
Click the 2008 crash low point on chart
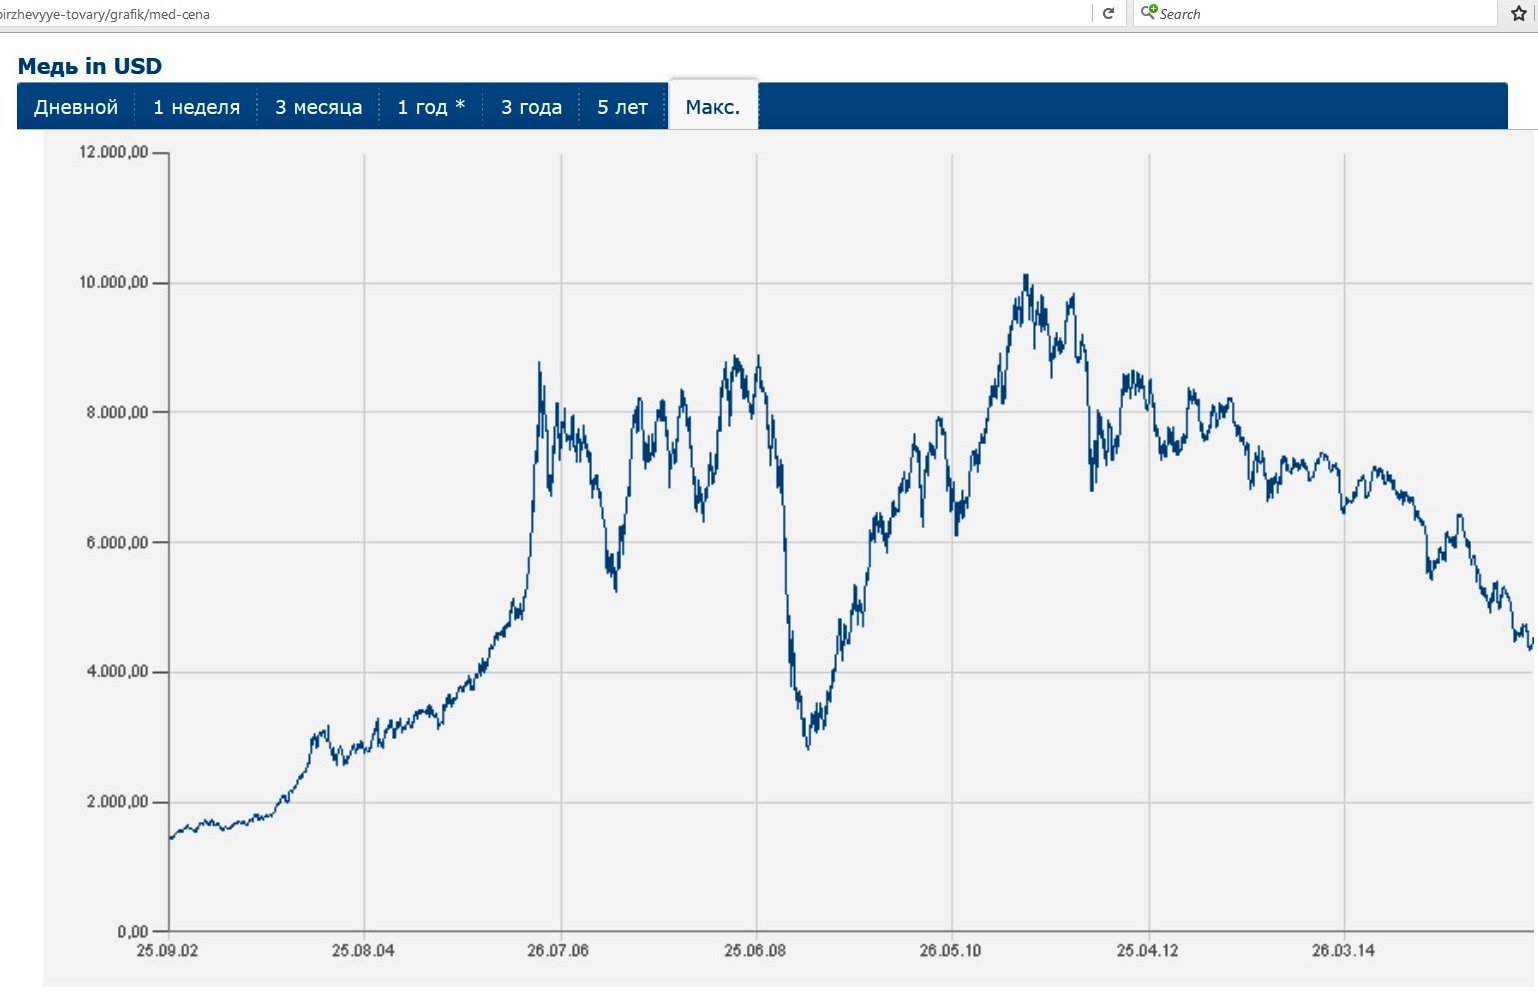click(808, 746)
